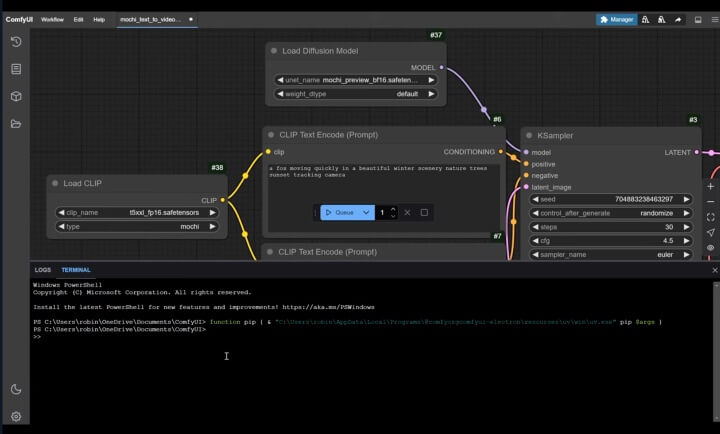
Task: Collapse the KSampler node via its dot
Action: [x=528, y=135]
